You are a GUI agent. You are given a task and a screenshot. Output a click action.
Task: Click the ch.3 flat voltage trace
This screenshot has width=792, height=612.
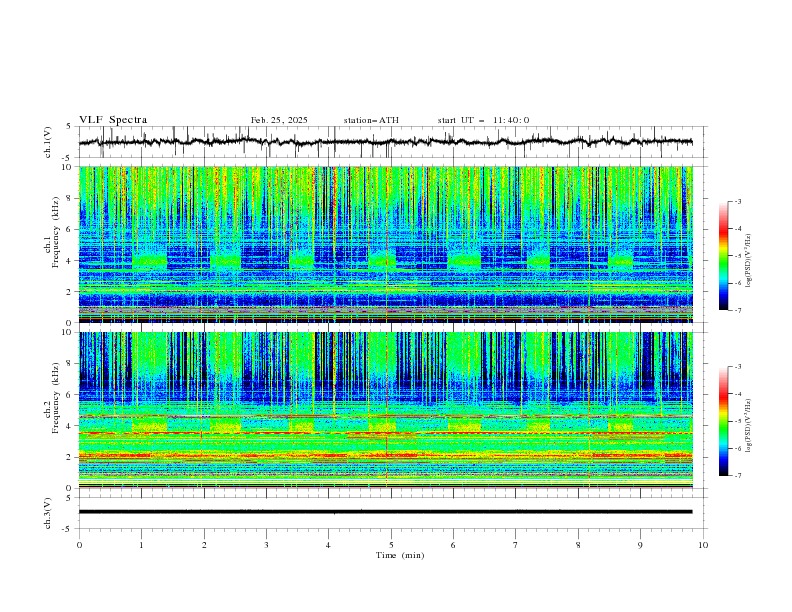point(385,512)
